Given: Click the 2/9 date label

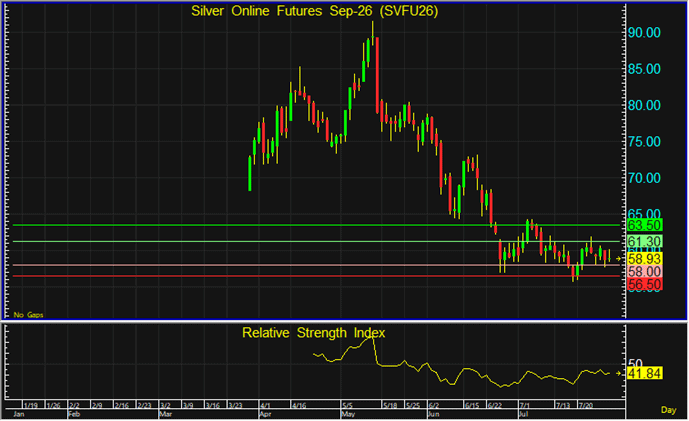Looking at the screenshot, I should click(x=97, y=405).
